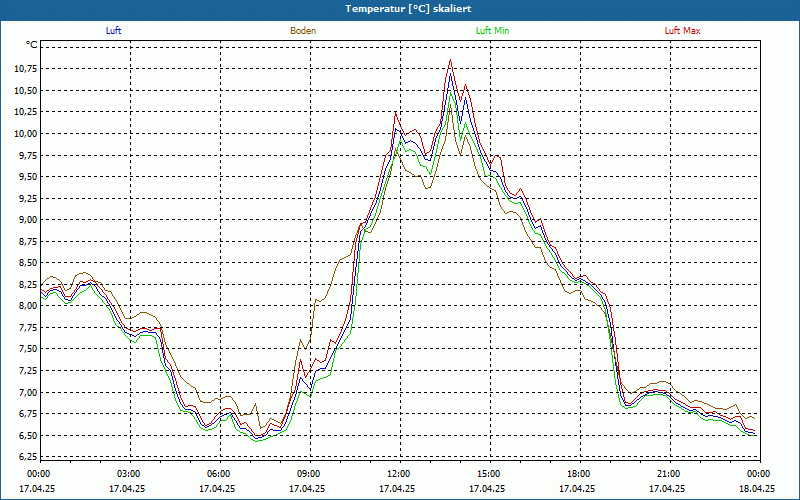Click the 10,75 y-axis value

[x=27, y=69]
